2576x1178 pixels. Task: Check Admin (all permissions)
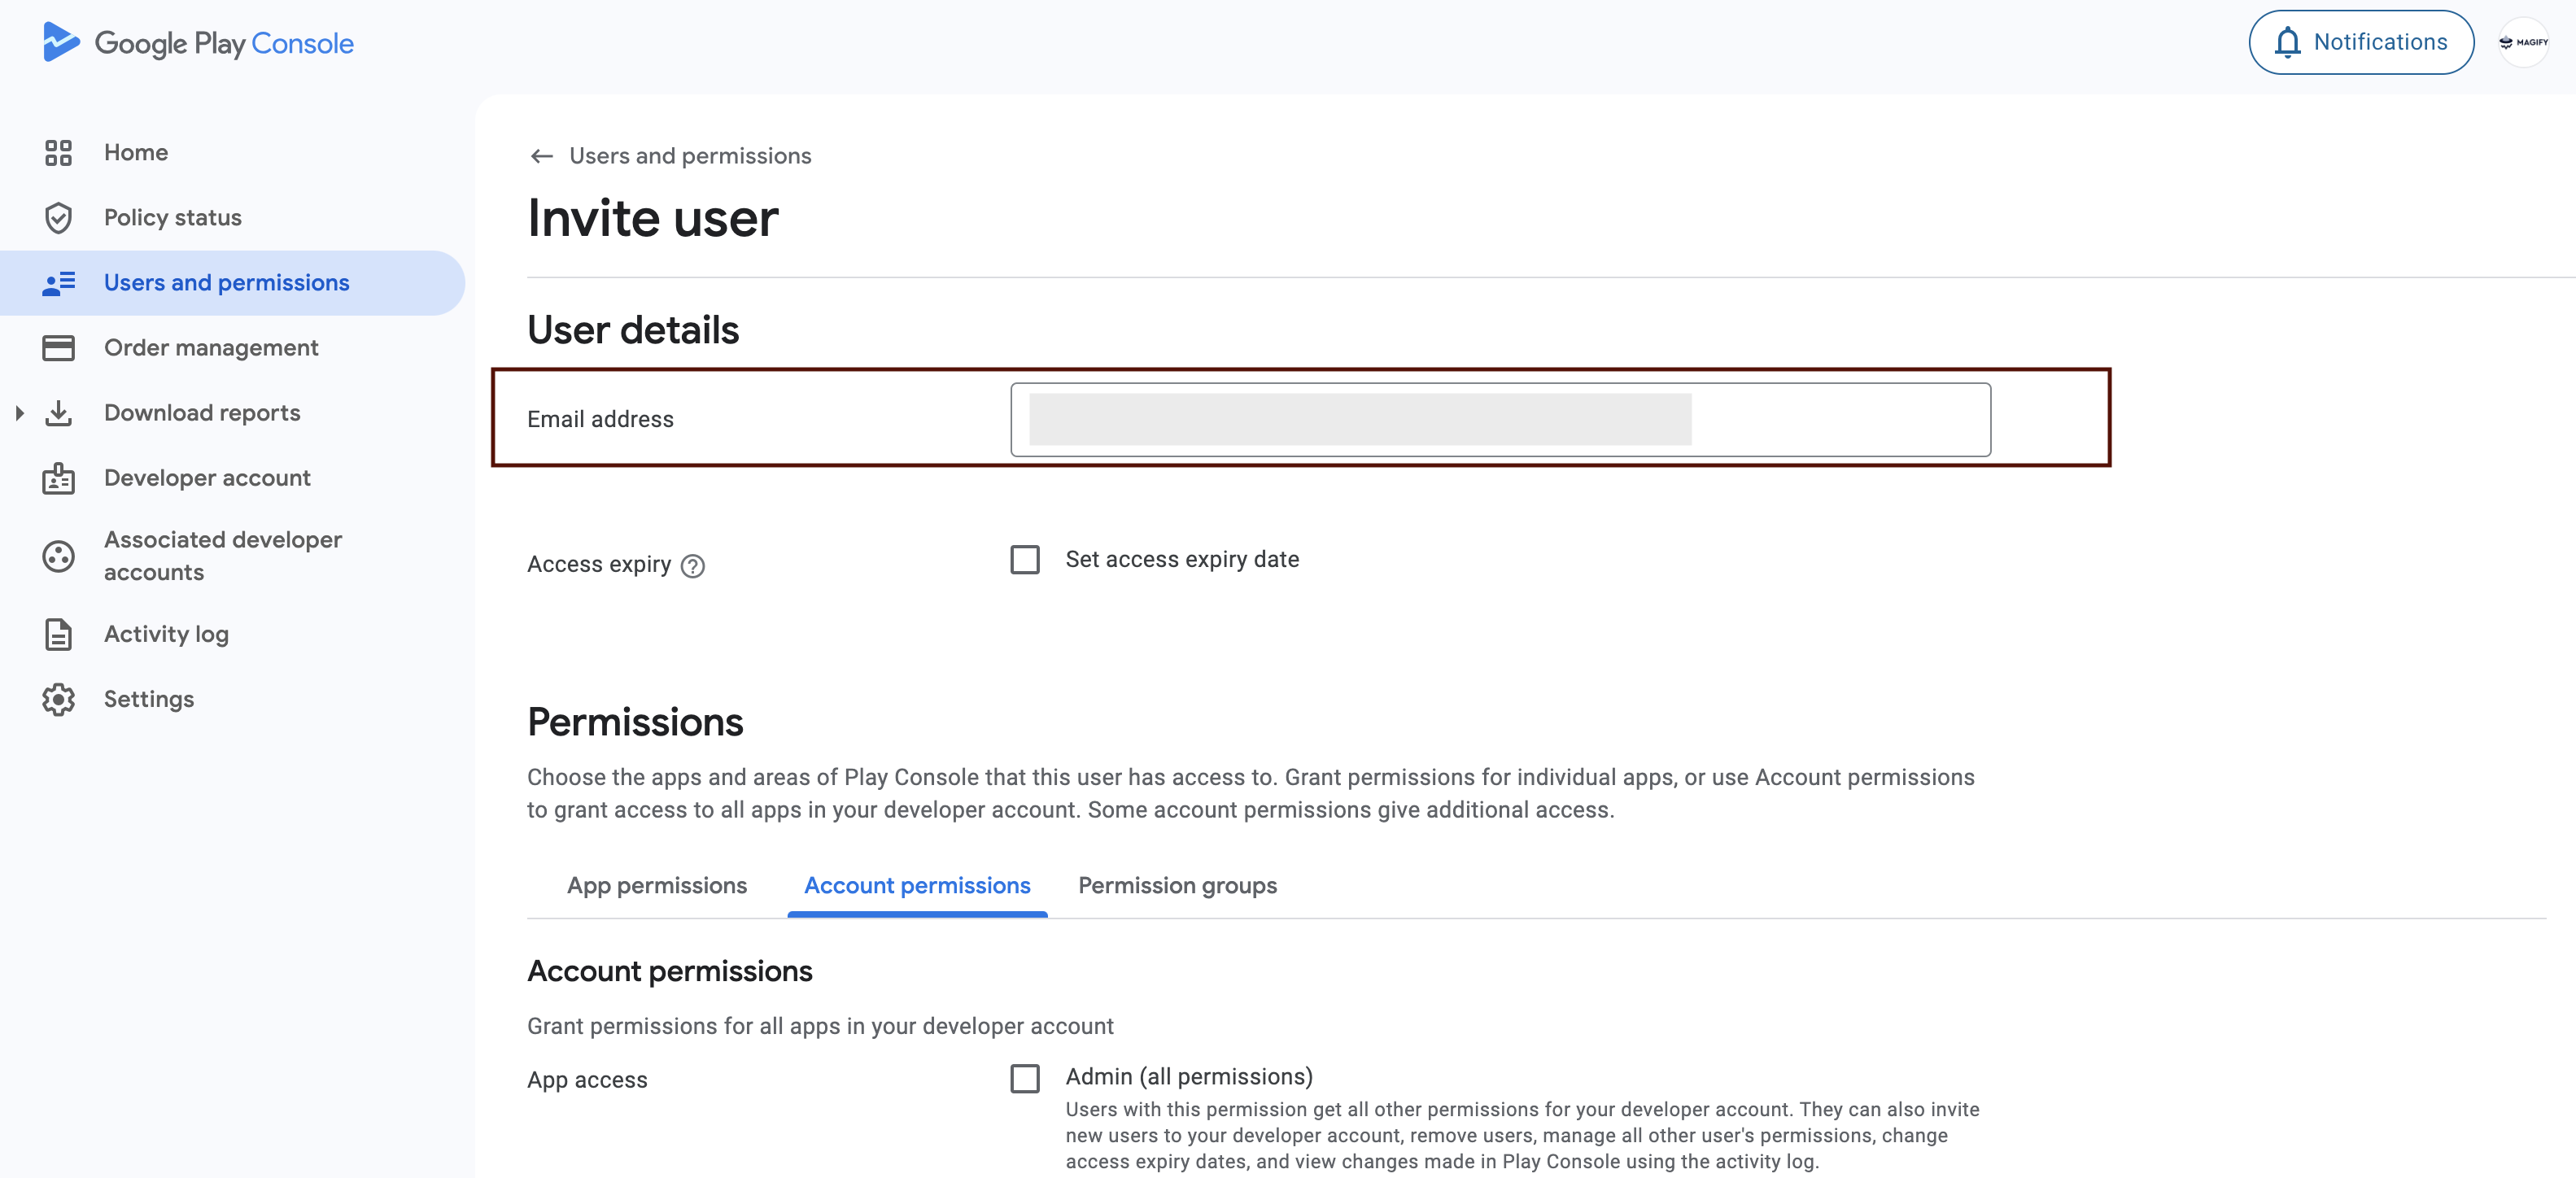coord(1025,1079)
